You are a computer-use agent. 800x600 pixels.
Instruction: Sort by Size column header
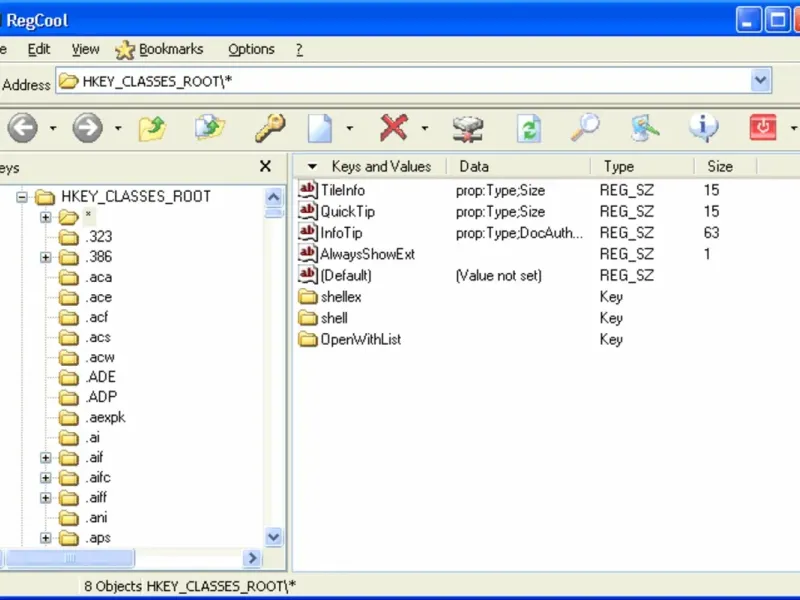click(x=726, y=166)
